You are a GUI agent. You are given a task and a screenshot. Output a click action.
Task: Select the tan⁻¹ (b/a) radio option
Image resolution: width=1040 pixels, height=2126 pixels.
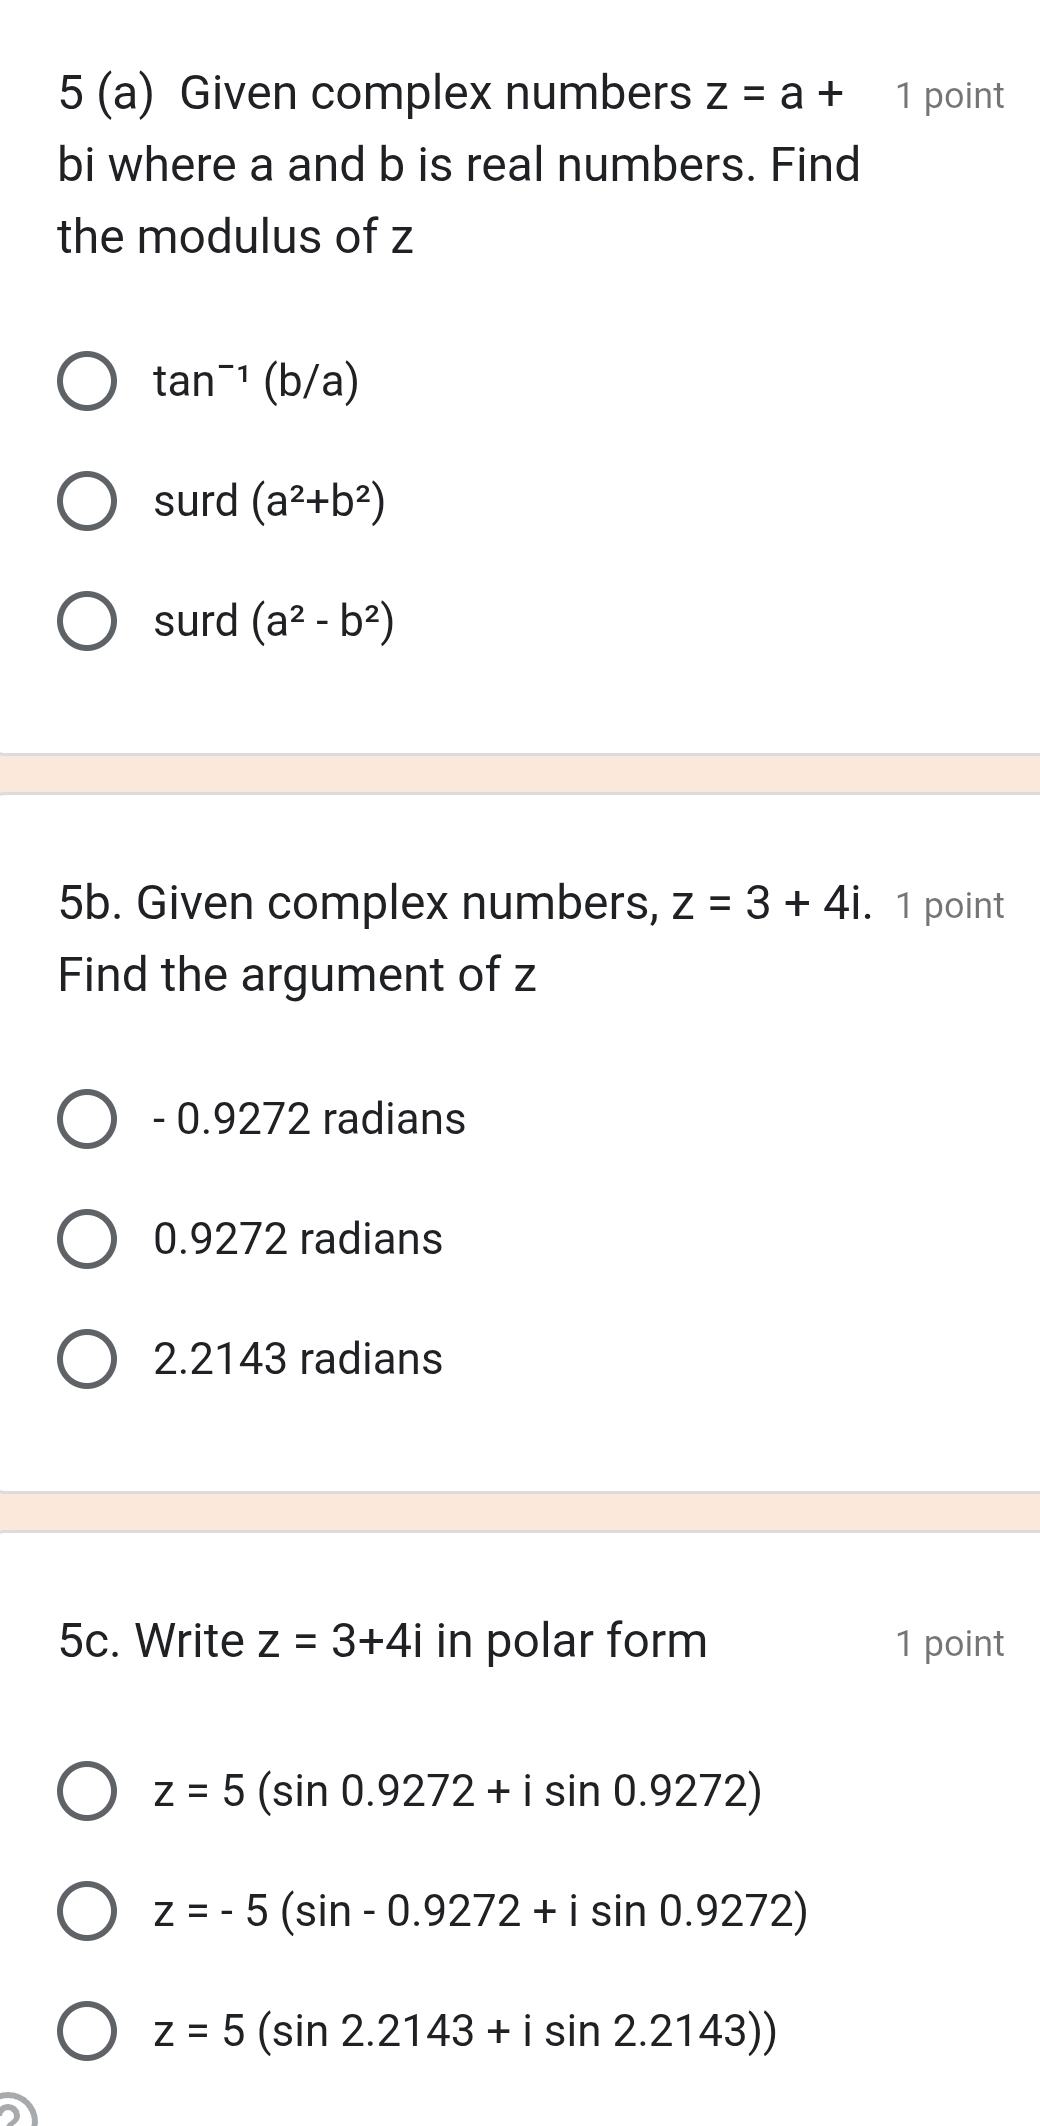point(87,381)
